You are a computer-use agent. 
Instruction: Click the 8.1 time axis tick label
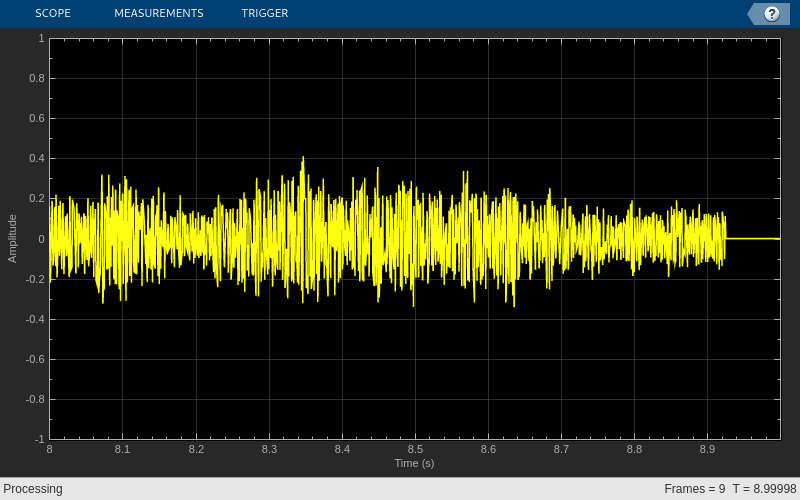[x=122, y=449]
